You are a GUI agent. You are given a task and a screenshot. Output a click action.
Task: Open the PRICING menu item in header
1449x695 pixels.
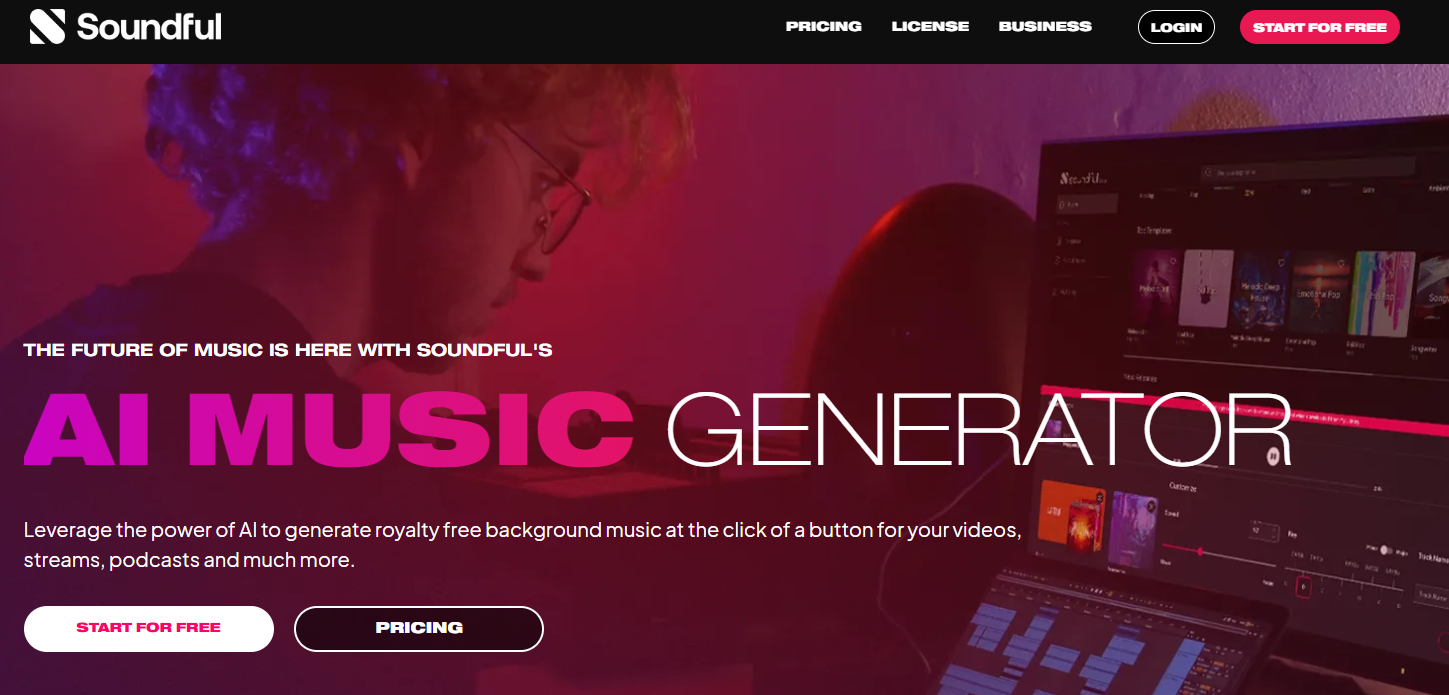[823, 27]
